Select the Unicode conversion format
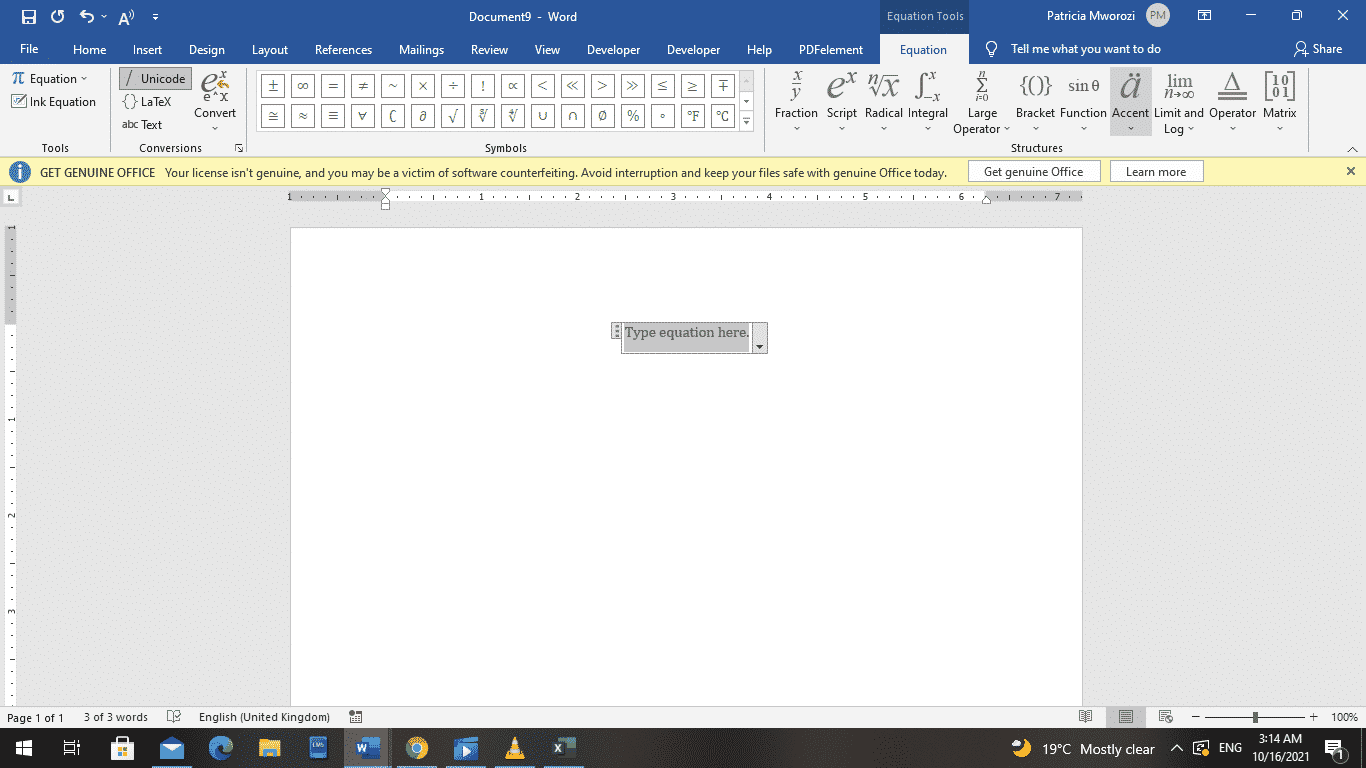Image resolution: width=1366 pixels, height=768 pixels. click(x=155, y=78)
